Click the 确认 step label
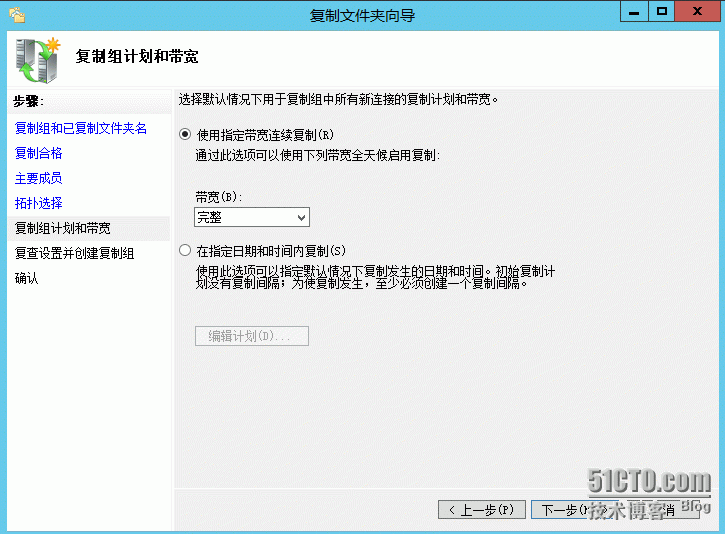The width and height of the screenshot is (725, 534). click(x=26, y=278)
